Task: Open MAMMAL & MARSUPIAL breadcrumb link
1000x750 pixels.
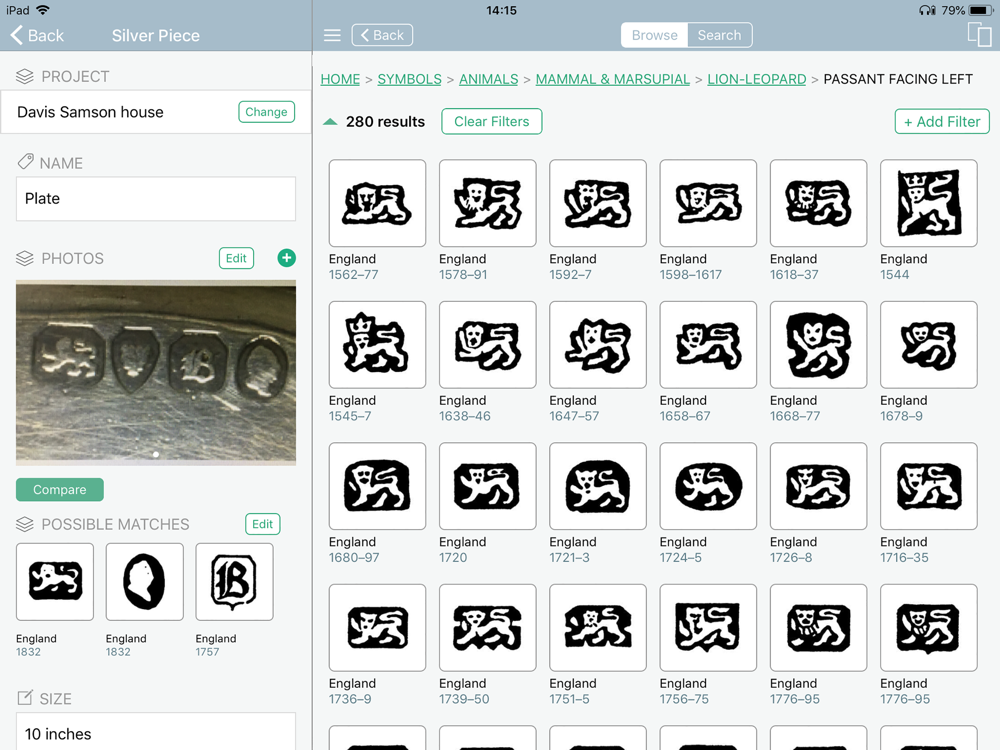Action: click(612, 79)
